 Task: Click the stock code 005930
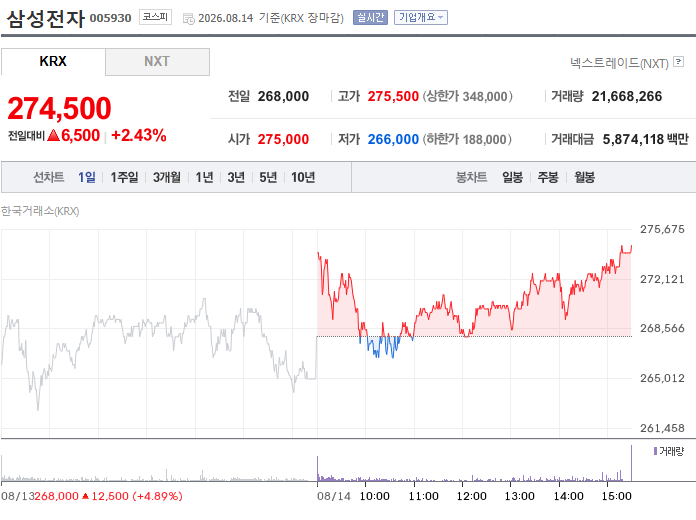pyautogui.click(x=111, y=18)
